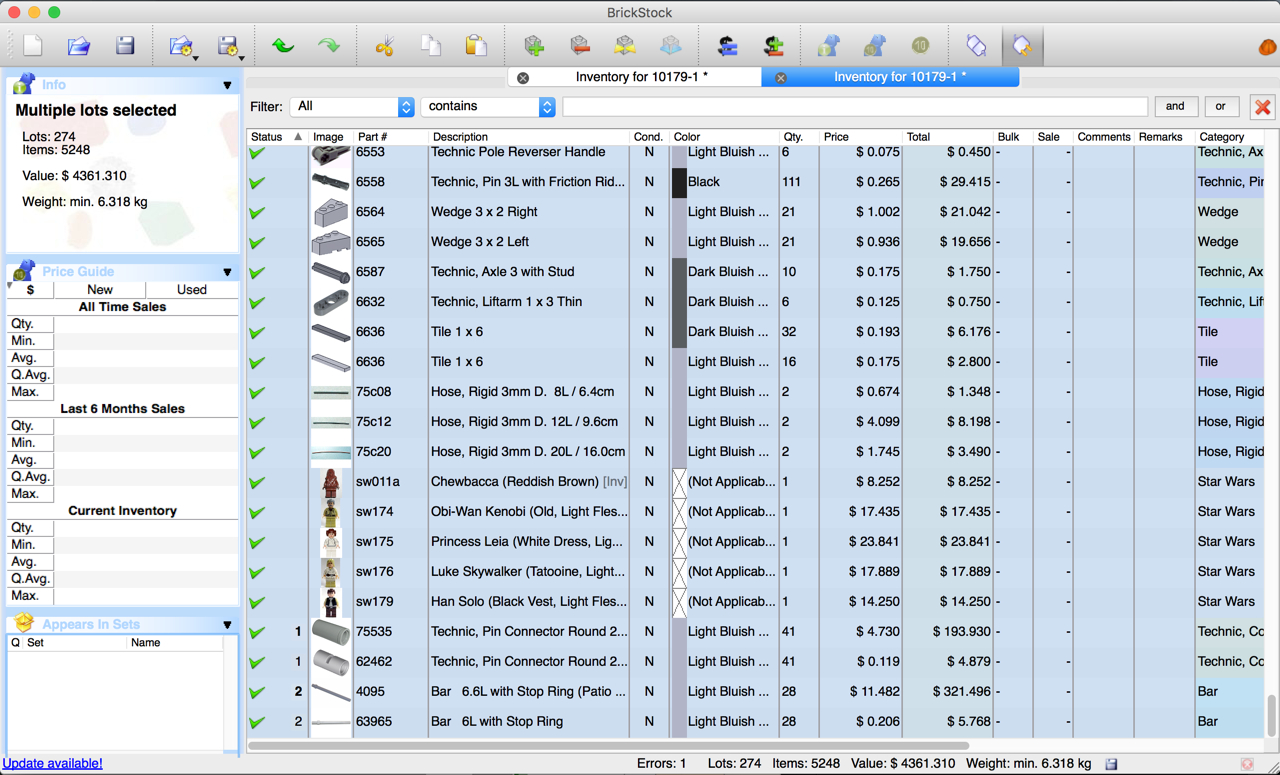Screen dimensions: 1280x775
Task: Open the Filter 'All' dropdown
Action: click(352, 107)
